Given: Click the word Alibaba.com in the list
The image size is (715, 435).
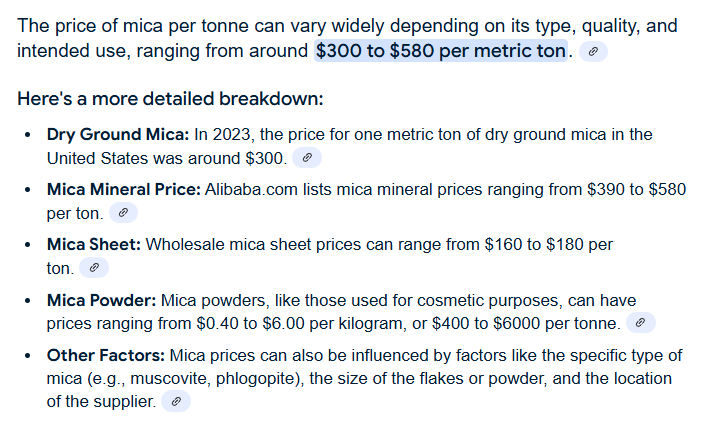Looking at the screenshot, I should coord(251,189).
